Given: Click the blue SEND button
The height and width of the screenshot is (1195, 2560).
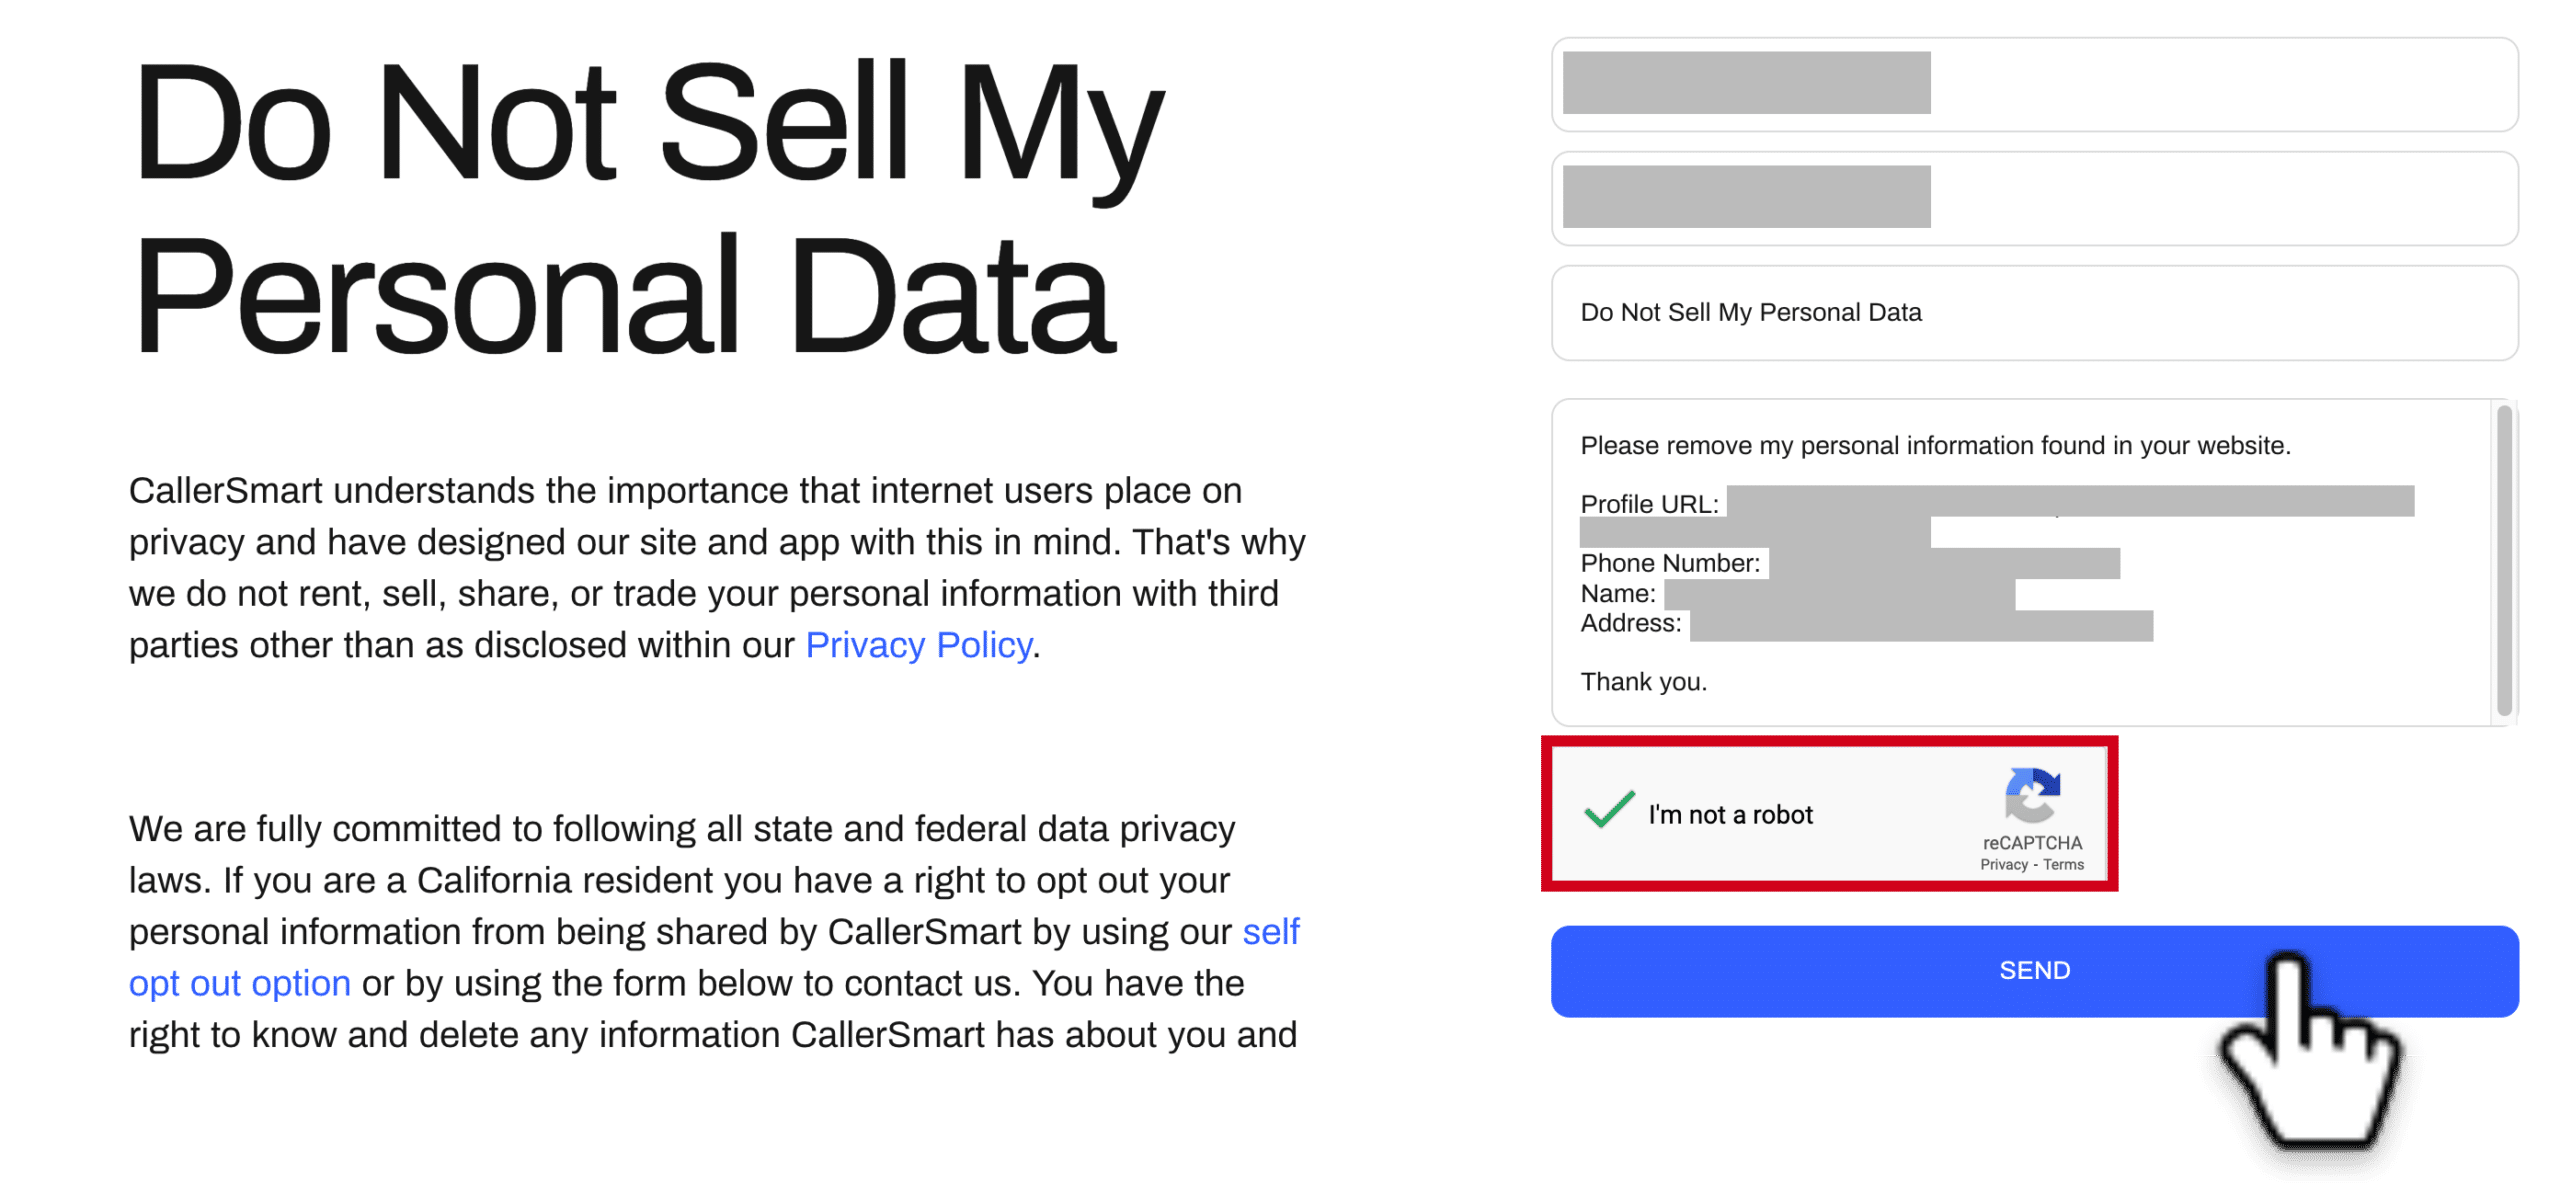Looking at the screenshot, I should (2033, 970).
